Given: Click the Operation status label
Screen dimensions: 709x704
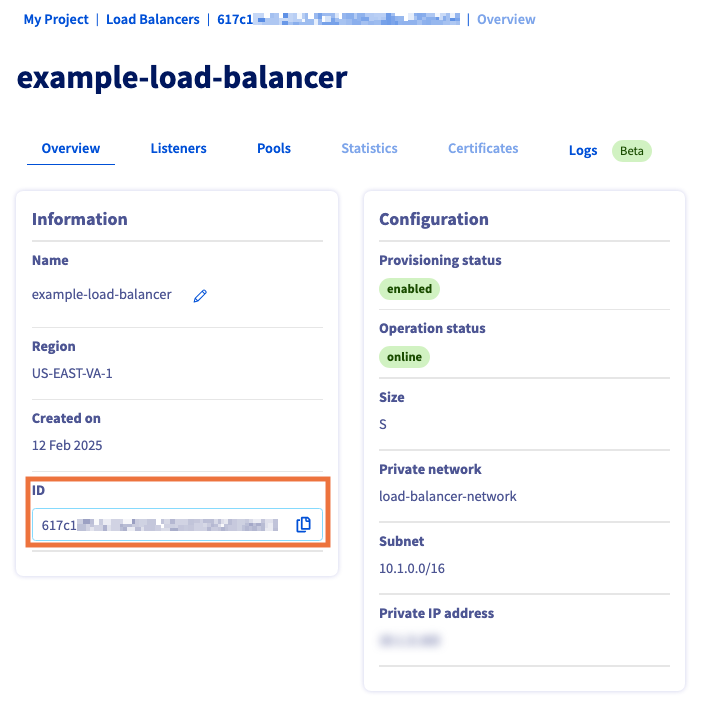Looking at the screenshot, I should (432, 328).
